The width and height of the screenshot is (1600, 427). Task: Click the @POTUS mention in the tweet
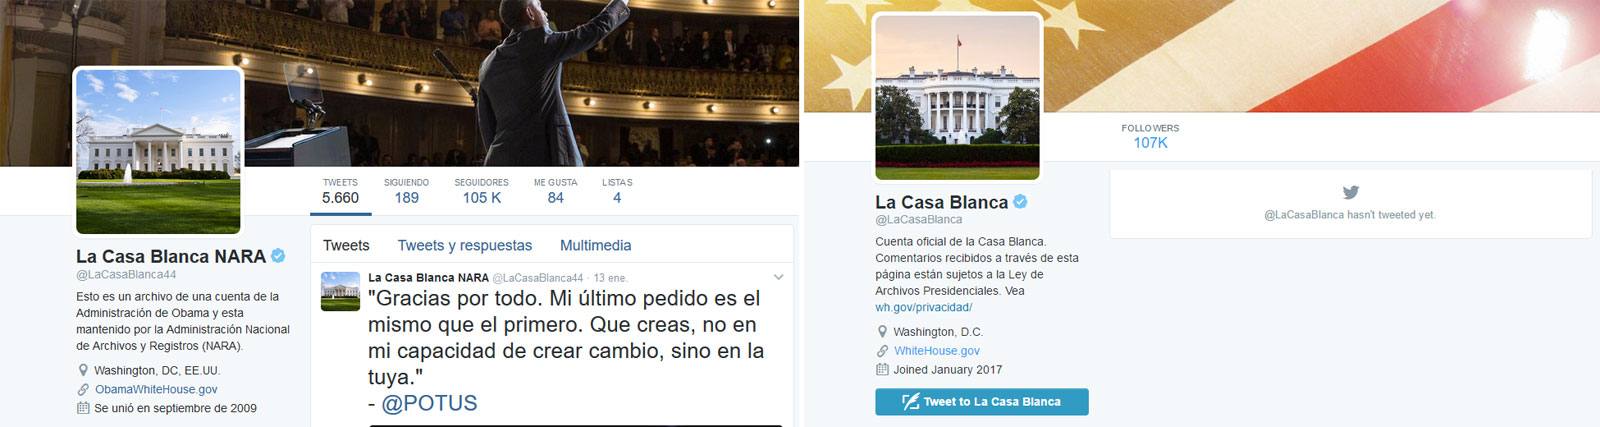pos(429,403)
